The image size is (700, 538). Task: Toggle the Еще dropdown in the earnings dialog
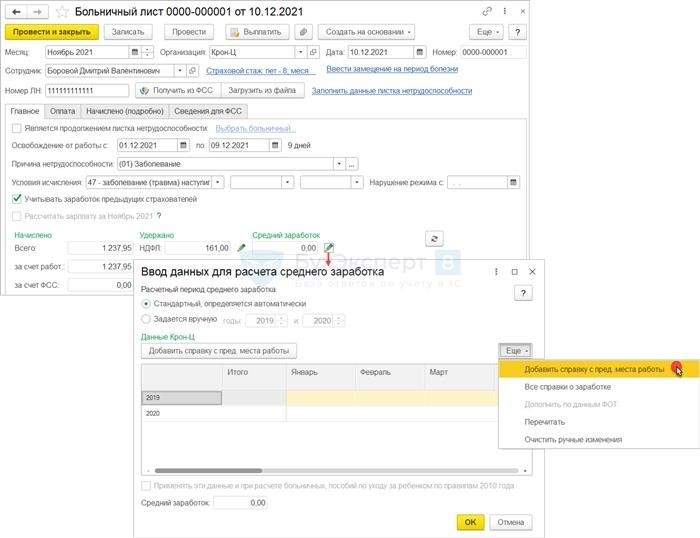point(515,351)
